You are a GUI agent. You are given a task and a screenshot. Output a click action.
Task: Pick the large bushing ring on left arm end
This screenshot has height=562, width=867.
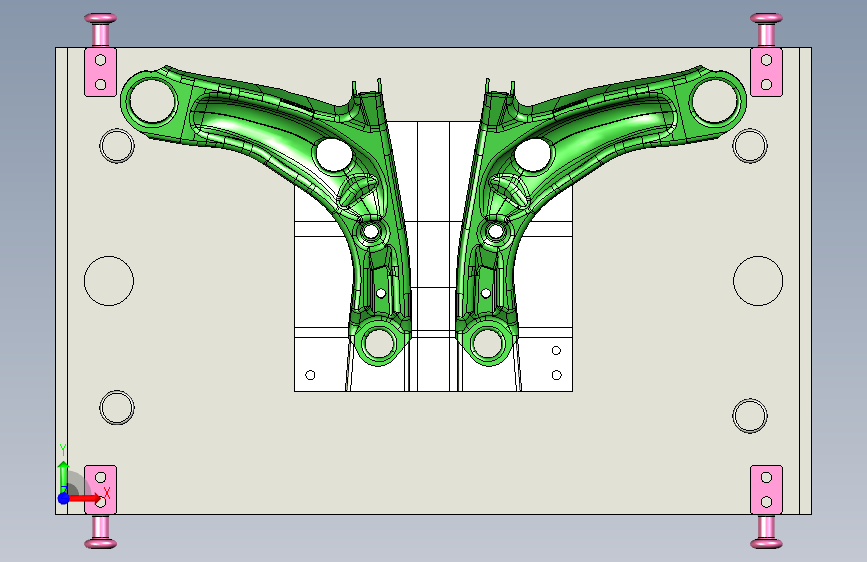click(x=150, y=101)
